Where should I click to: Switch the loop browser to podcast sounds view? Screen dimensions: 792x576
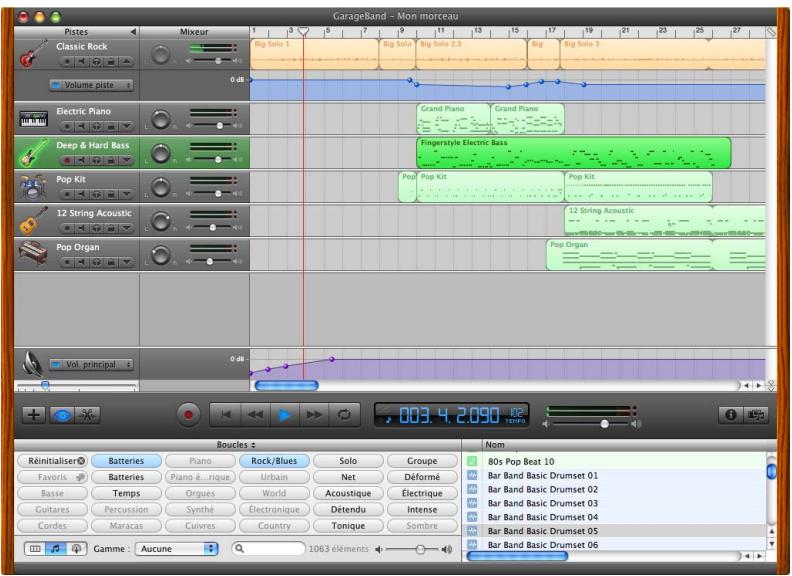click(76, 548)
